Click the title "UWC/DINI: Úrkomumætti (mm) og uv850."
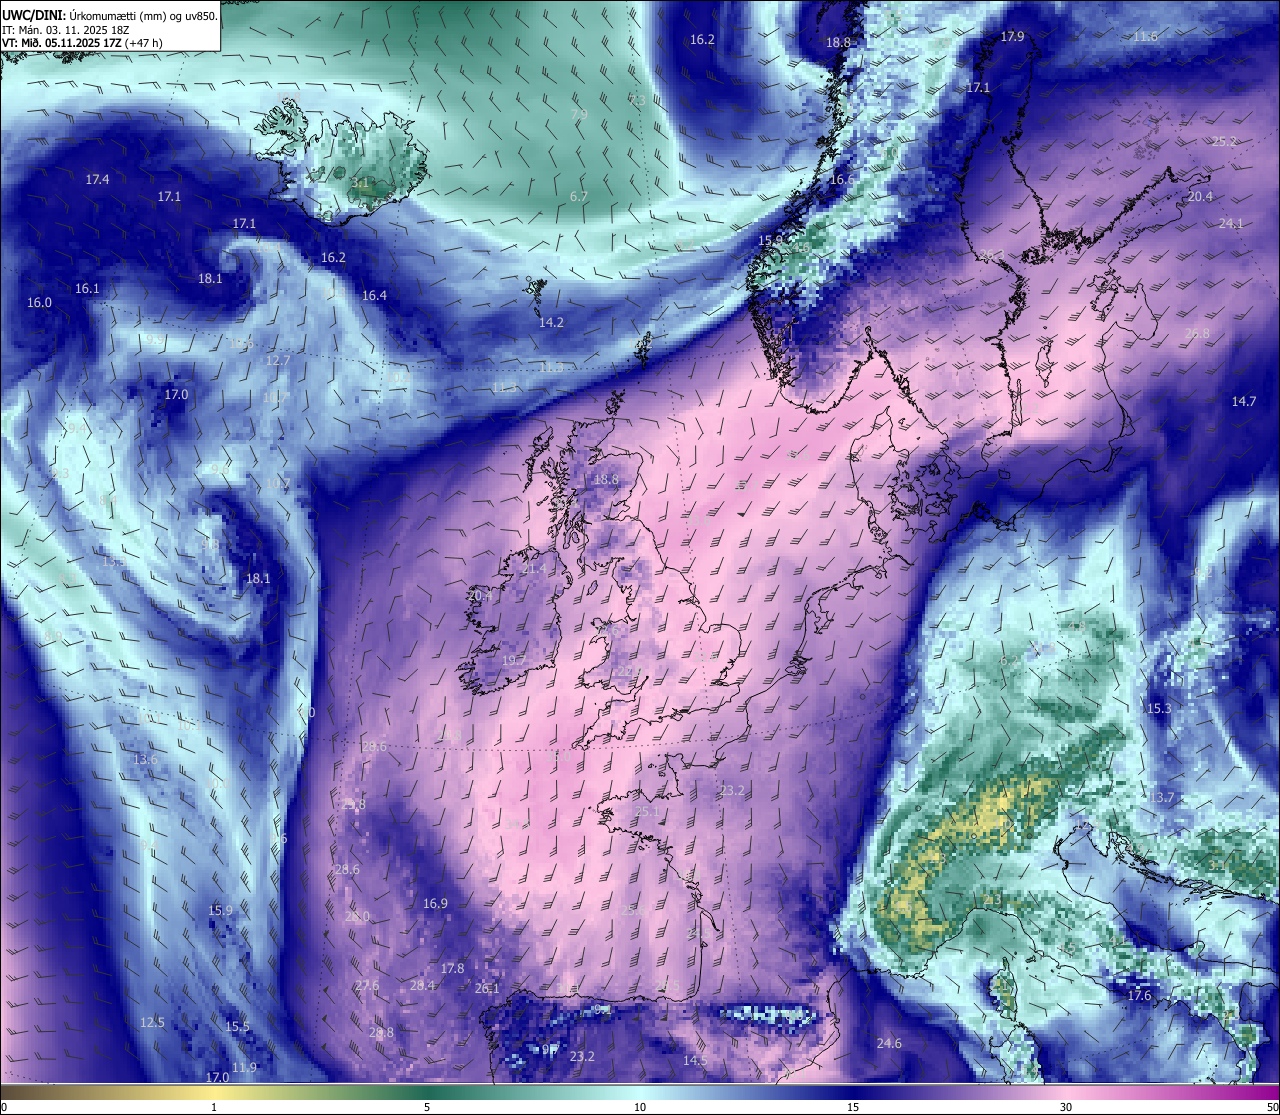The image size is (1280, 1115). [x=109, y=15]
